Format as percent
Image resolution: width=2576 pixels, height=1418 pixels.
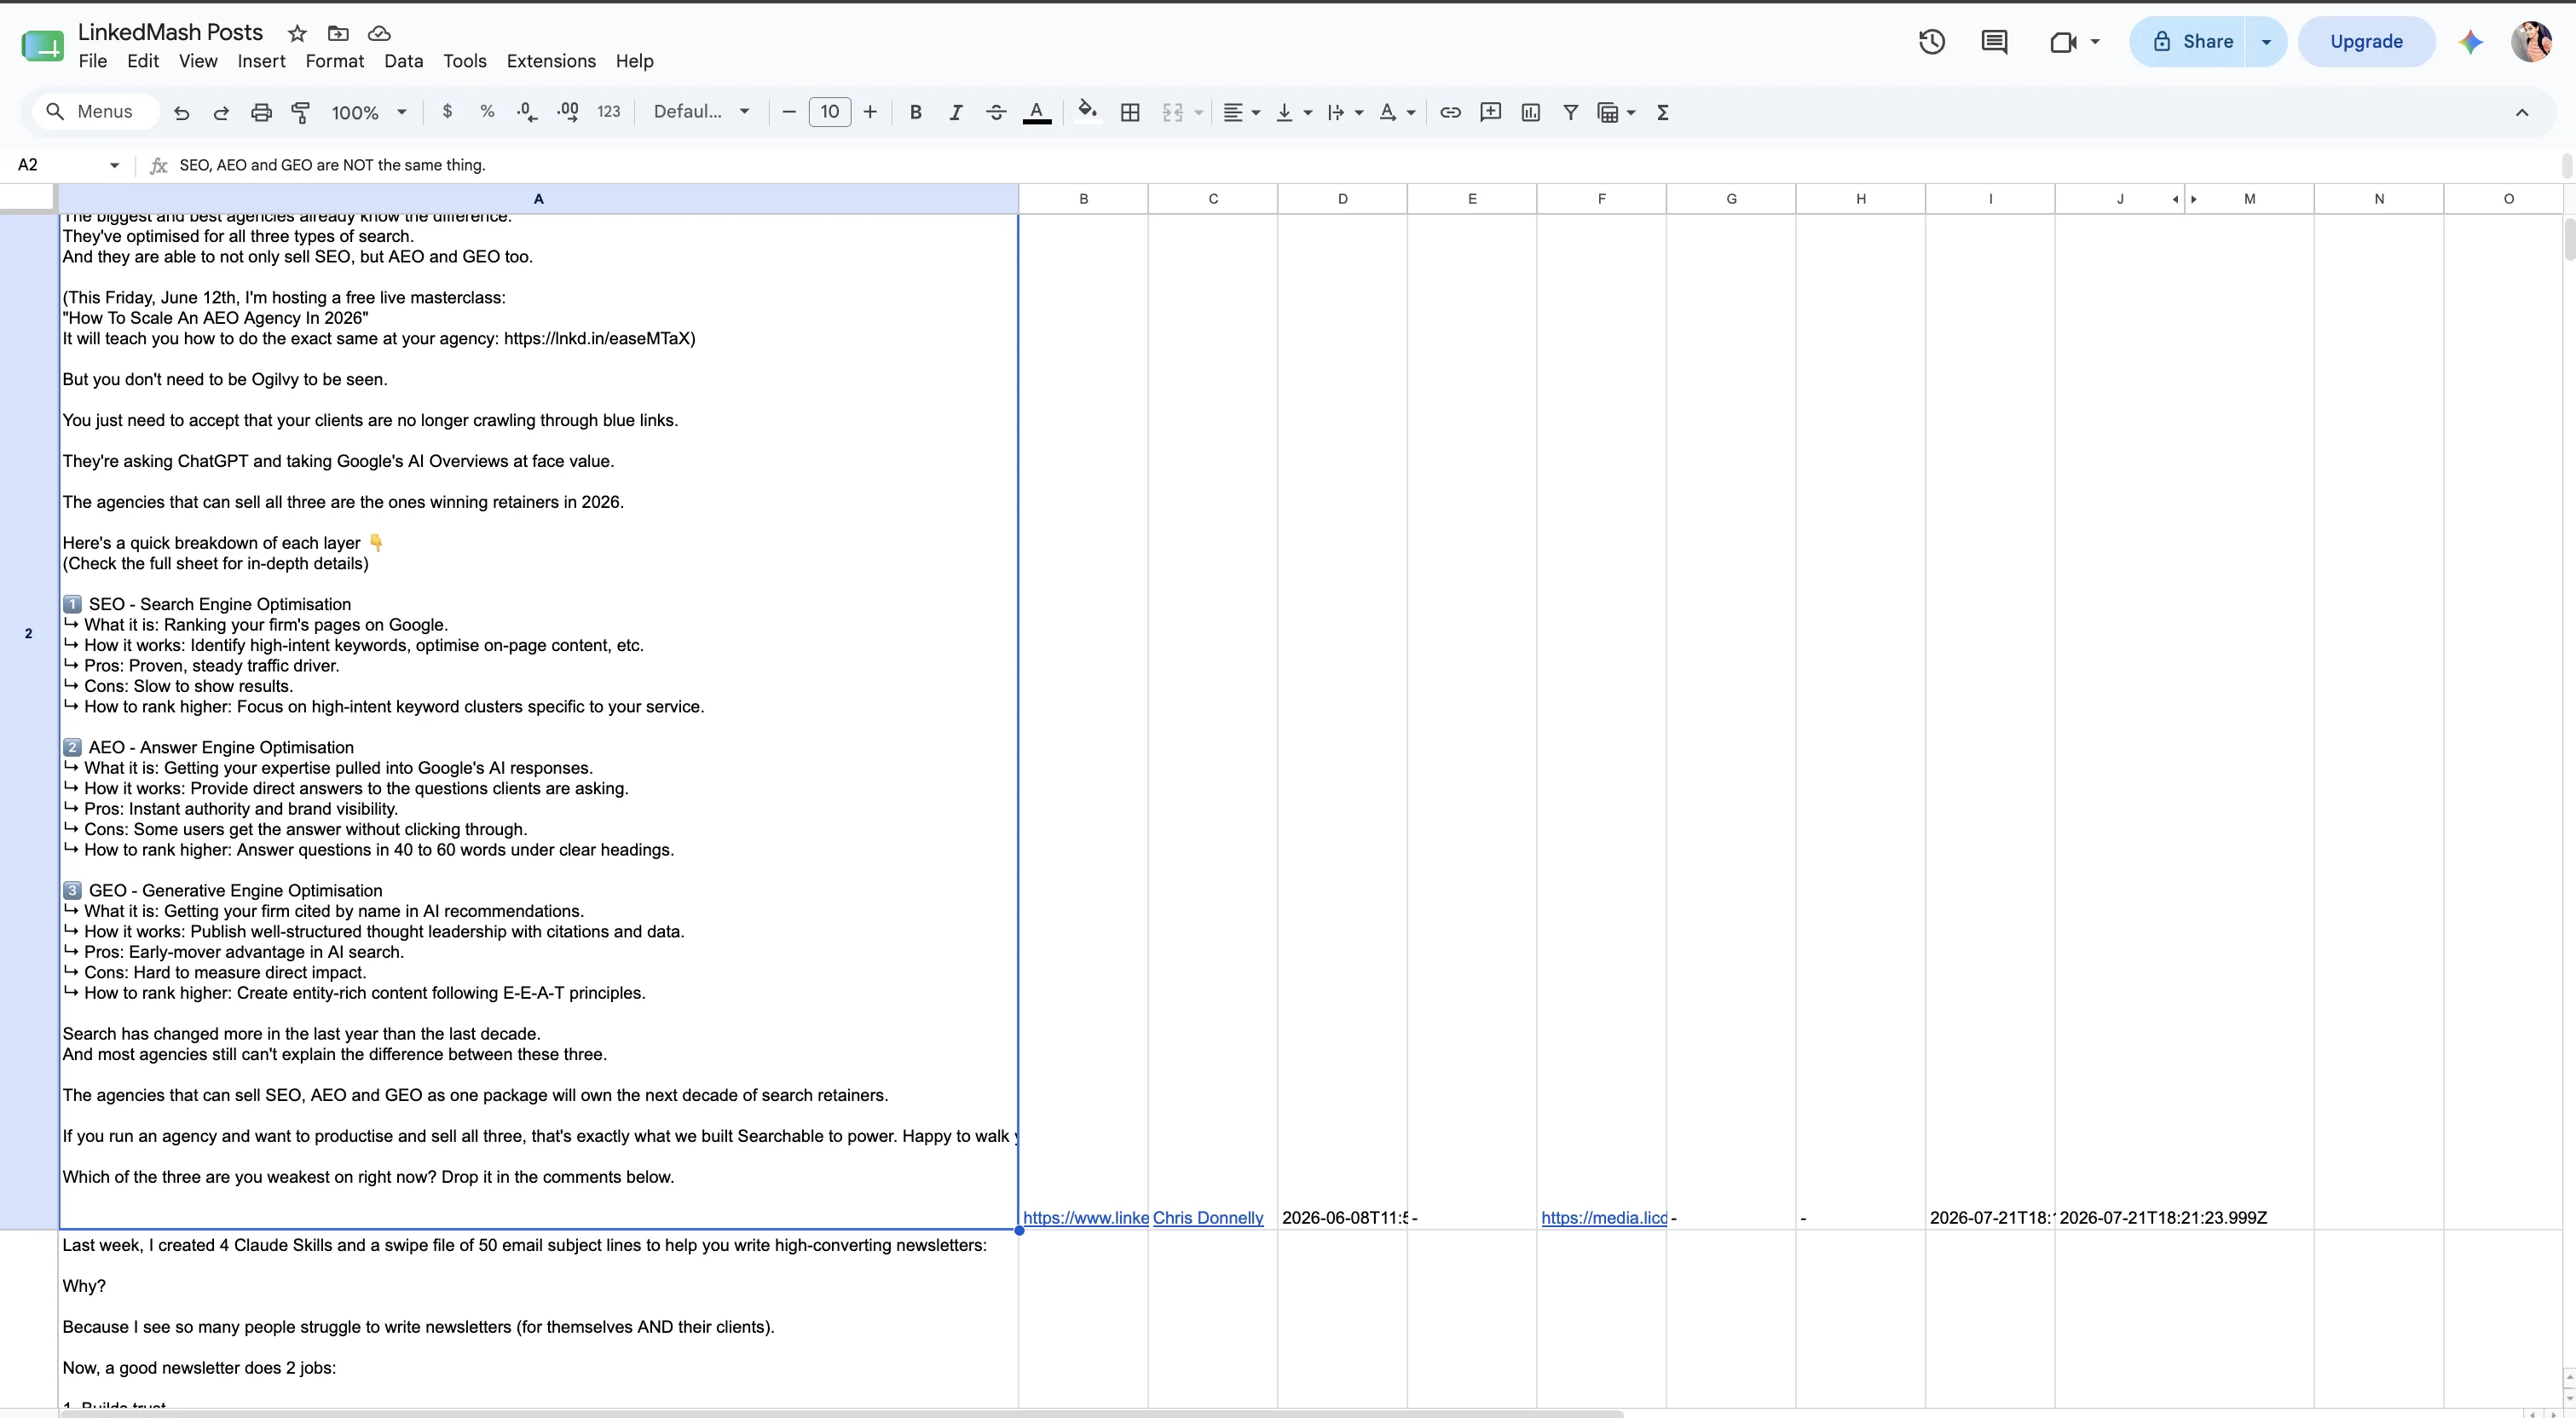coord(487,112)
